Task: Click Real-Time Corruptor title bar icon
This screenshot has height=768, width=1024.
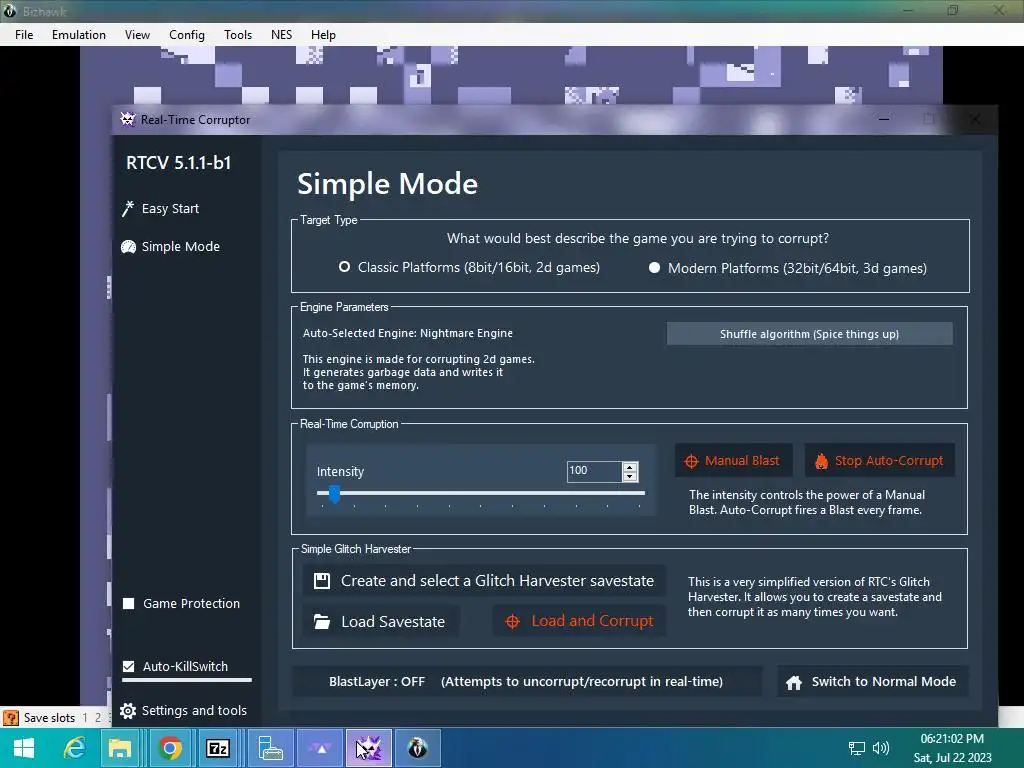Action: (127, 119)
